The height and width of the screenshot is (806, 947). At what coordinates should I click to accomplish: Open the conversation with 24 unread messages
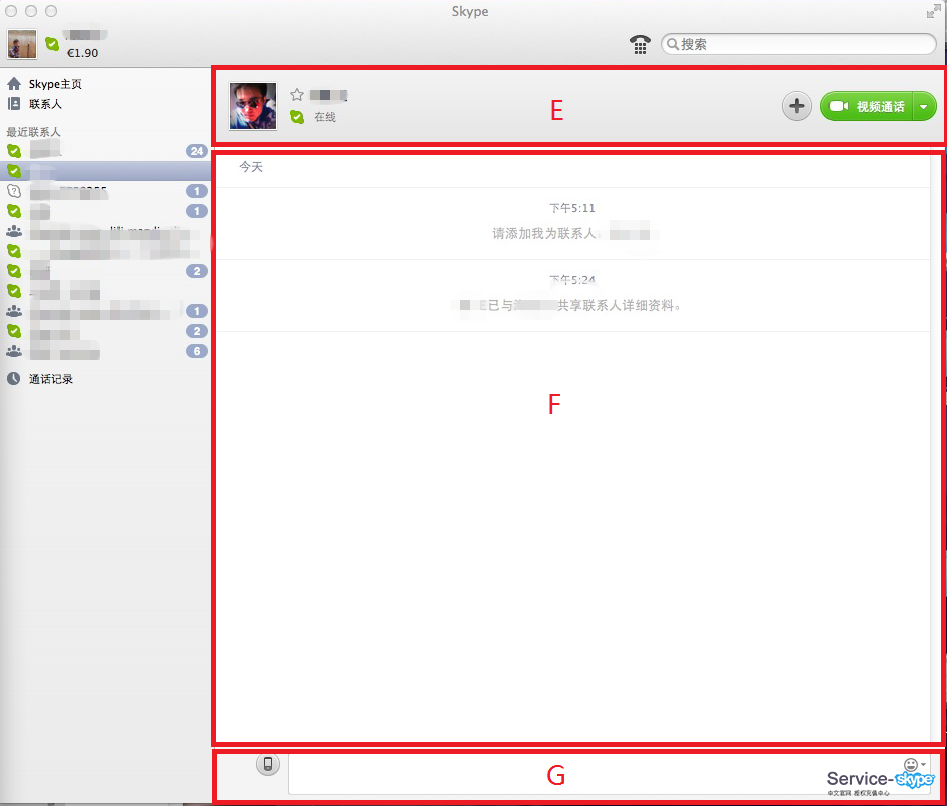(x=100, y=151)
